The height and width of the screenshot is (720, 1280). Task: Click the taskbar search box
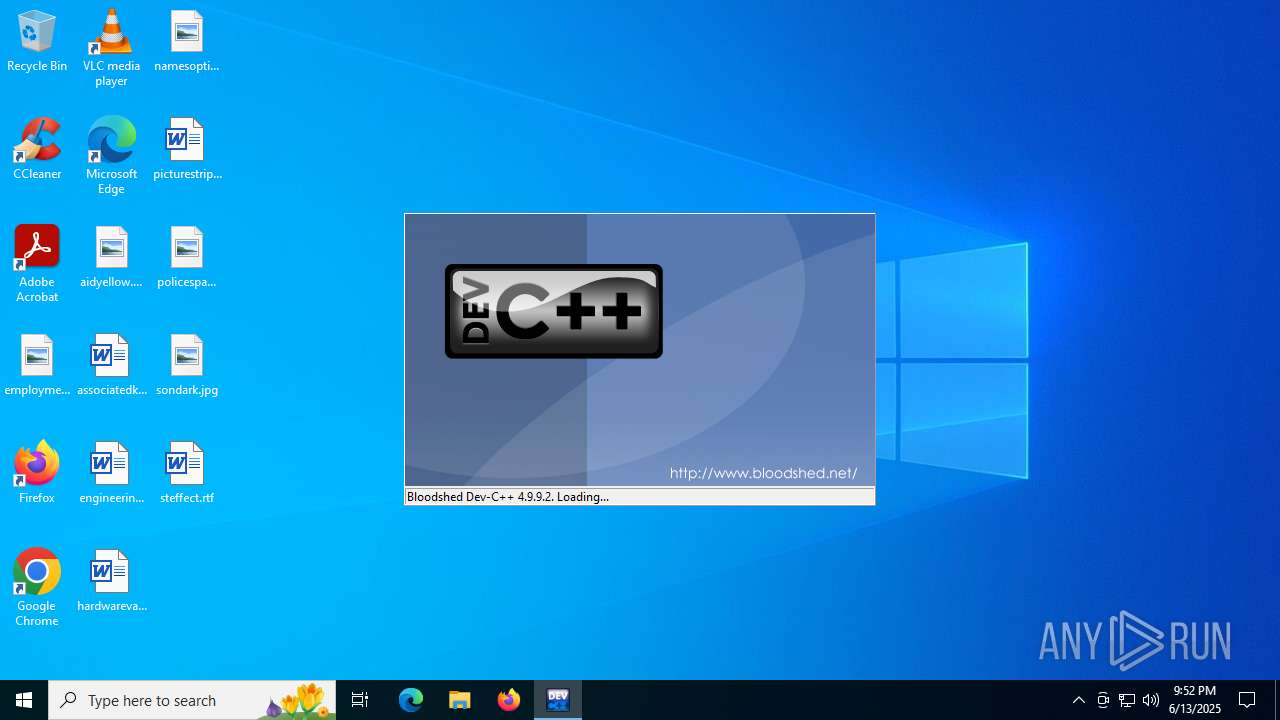tap(192, 700)
